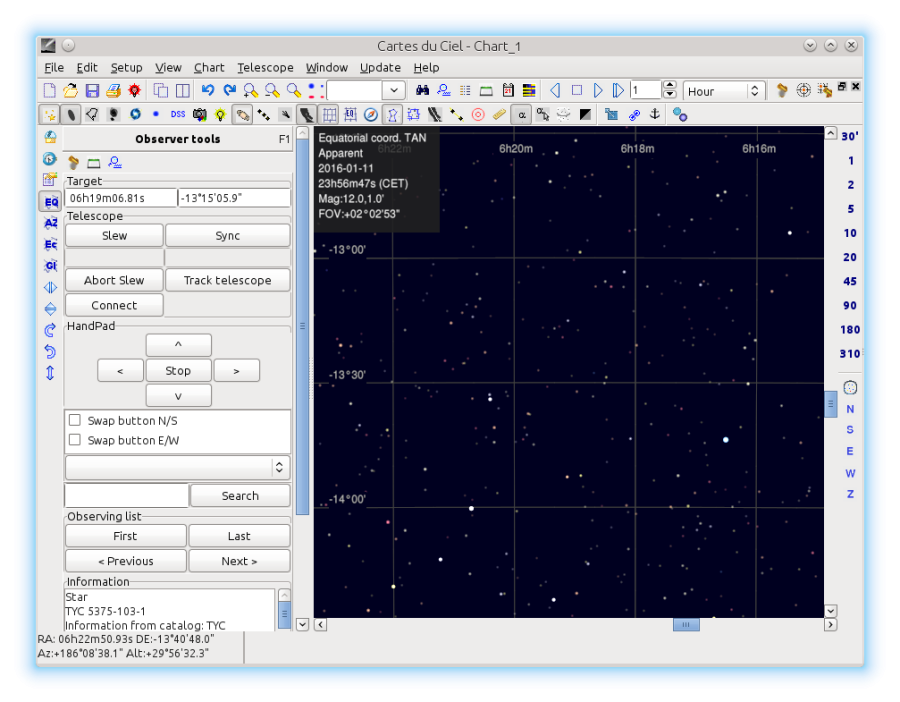Undo the last chart change
Screen dimensions: 900x702
click(x=208, y=91)
